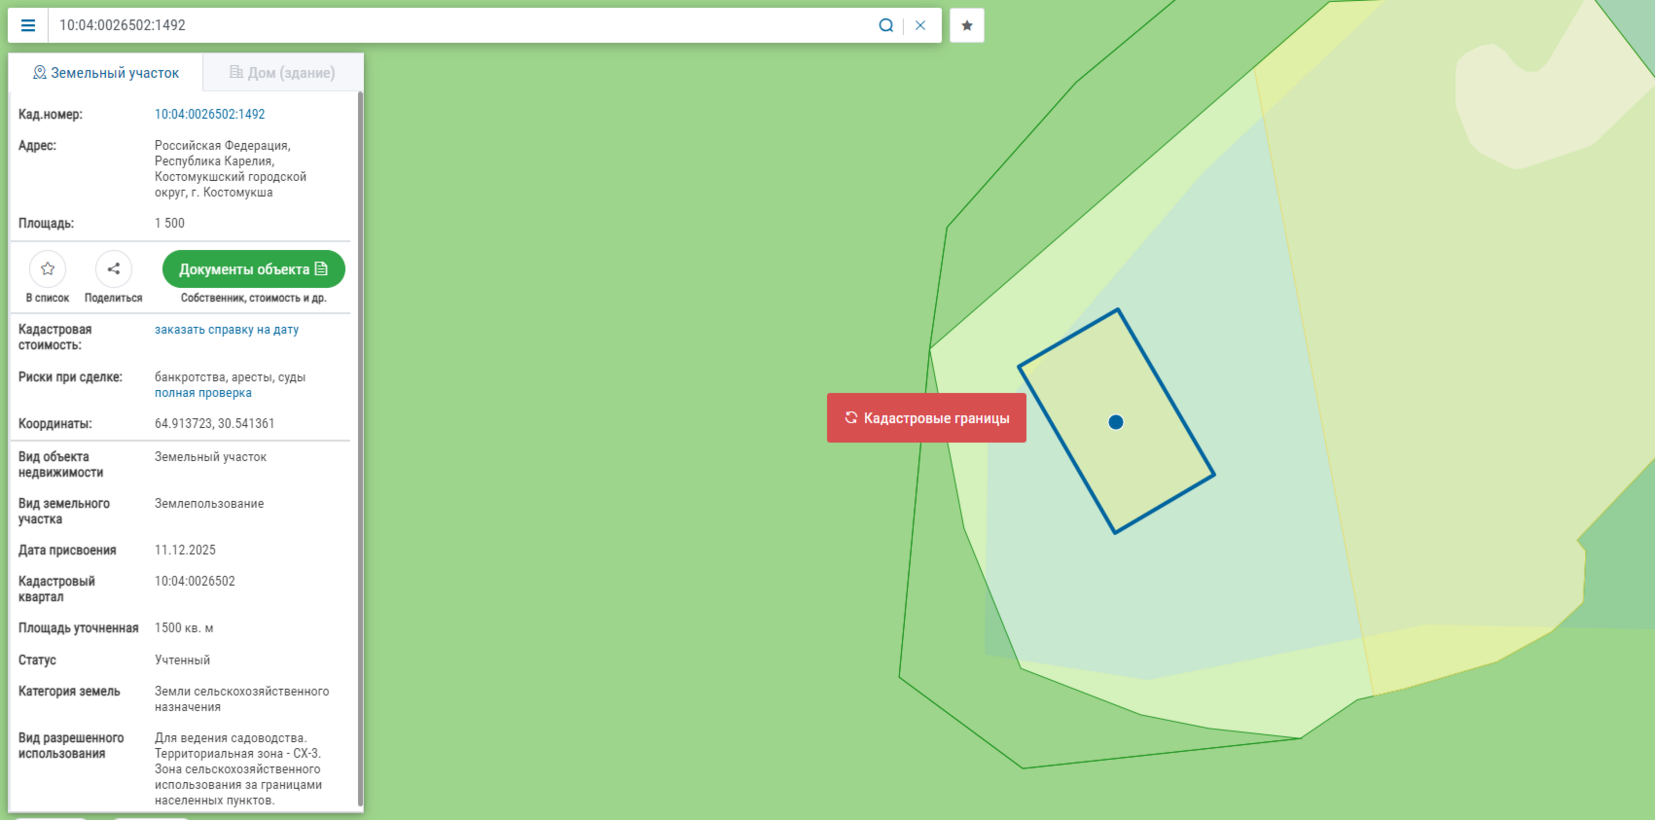Focus the cadastral number search field
This screenshot has width=1655, height=820.
460,26
